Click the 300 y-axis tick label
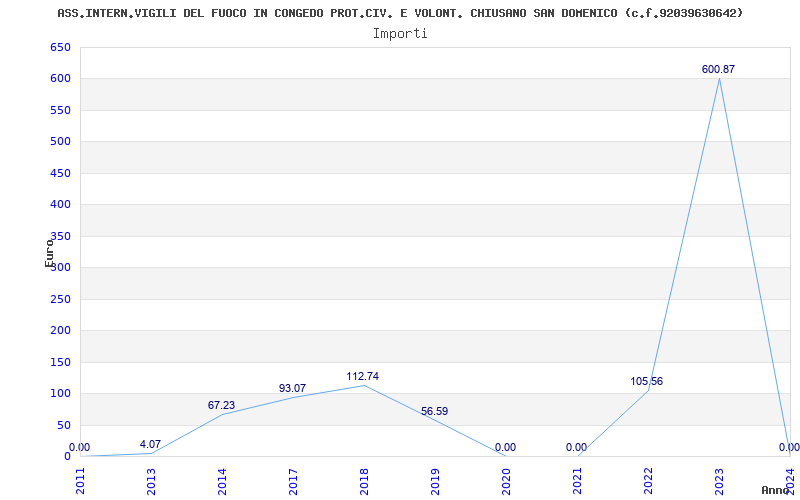800x500 pixels. tap(60, 267)
